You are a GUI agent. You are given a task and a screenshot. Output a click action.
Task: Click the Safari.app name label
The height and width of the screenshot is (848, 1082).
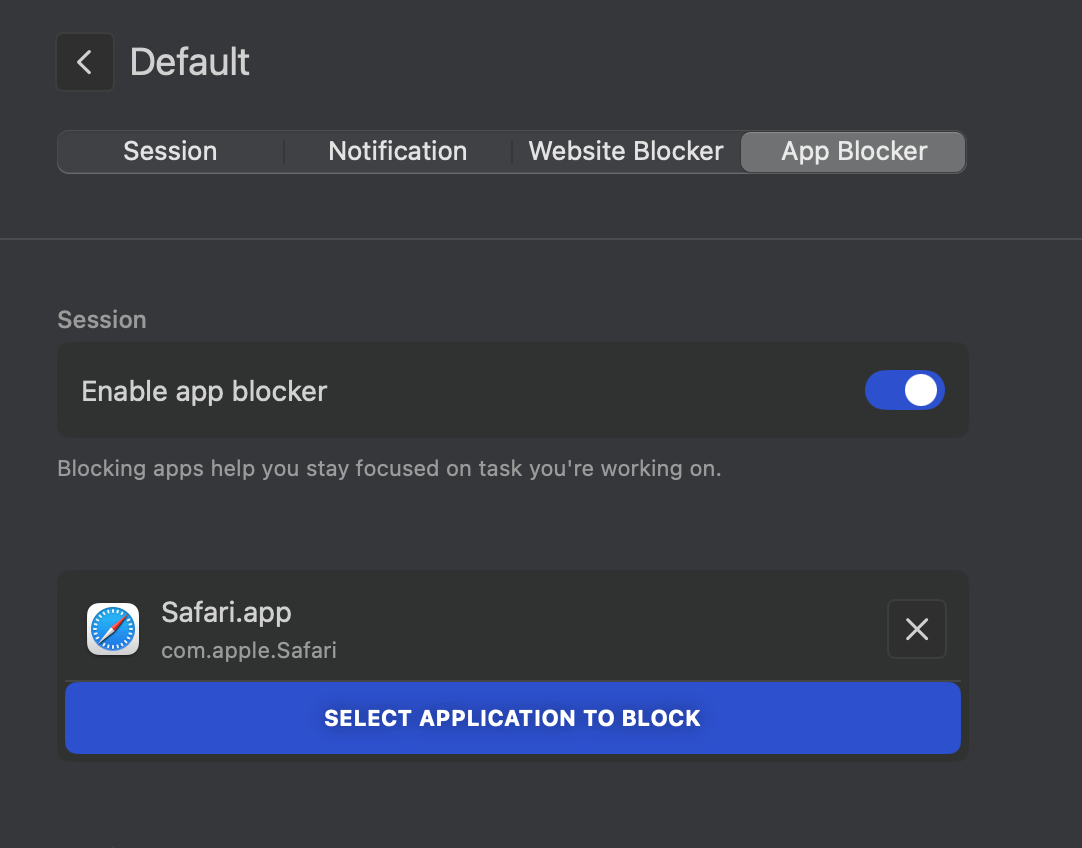tap(226, 612)
